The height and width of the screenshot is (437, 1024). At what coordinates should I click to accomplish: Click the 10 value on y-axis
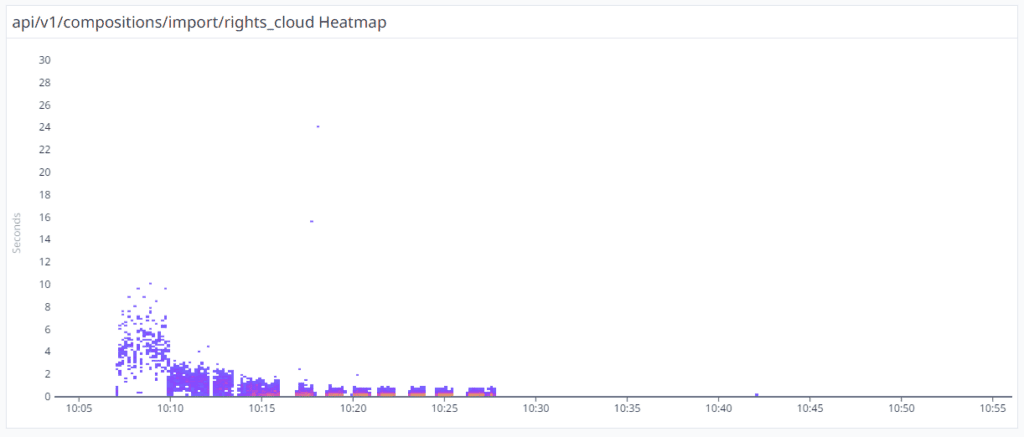coord(44,284)
